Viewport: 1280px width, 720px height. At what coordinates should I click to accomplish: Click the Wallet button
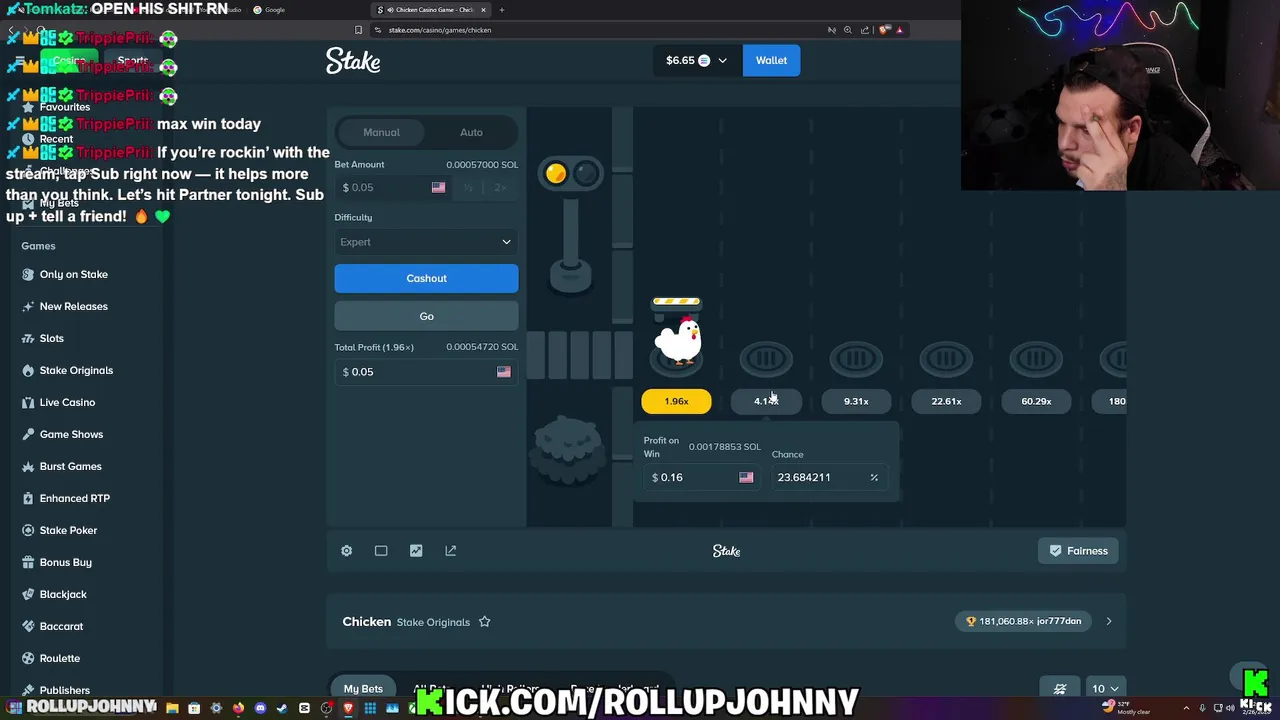click(x=771, y=61)
